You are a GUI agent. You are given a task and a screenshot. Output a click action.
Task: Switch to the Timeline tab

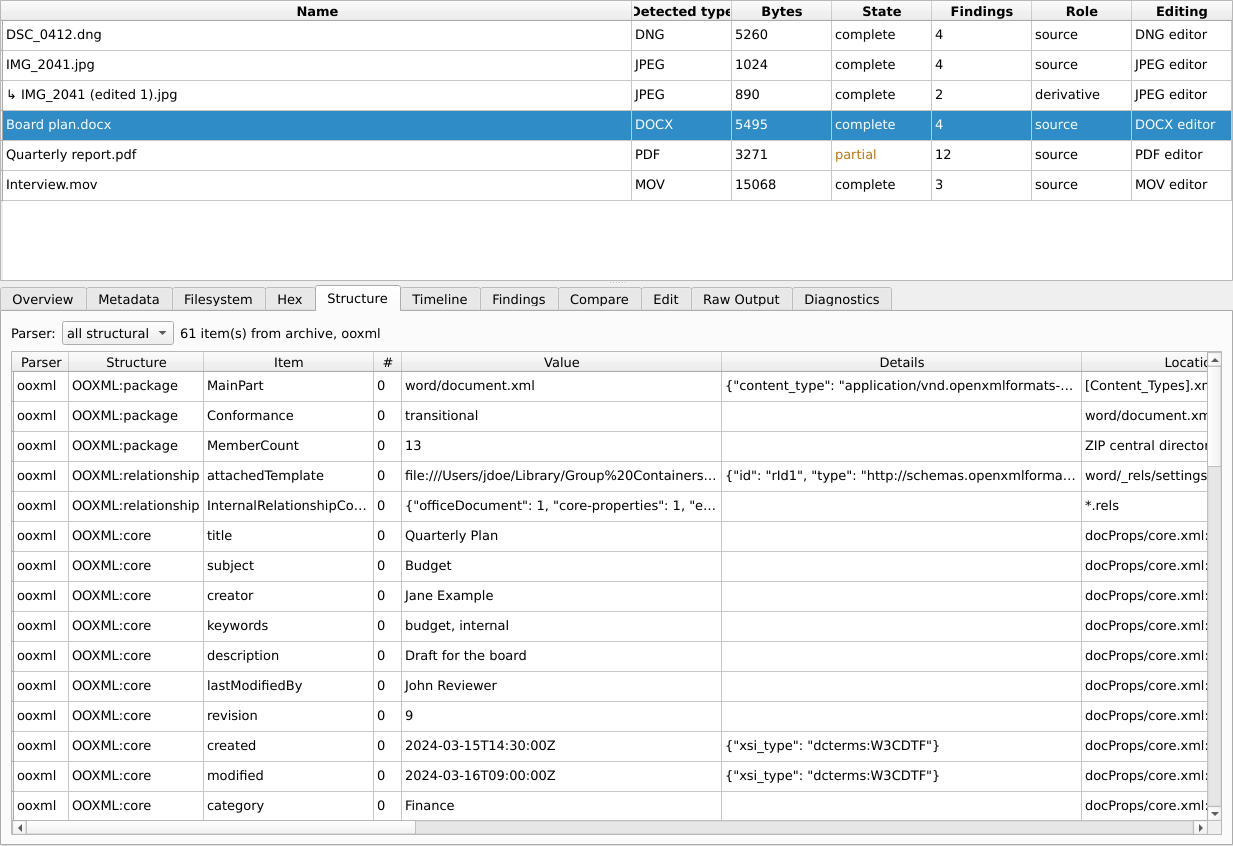click(440, 299)
